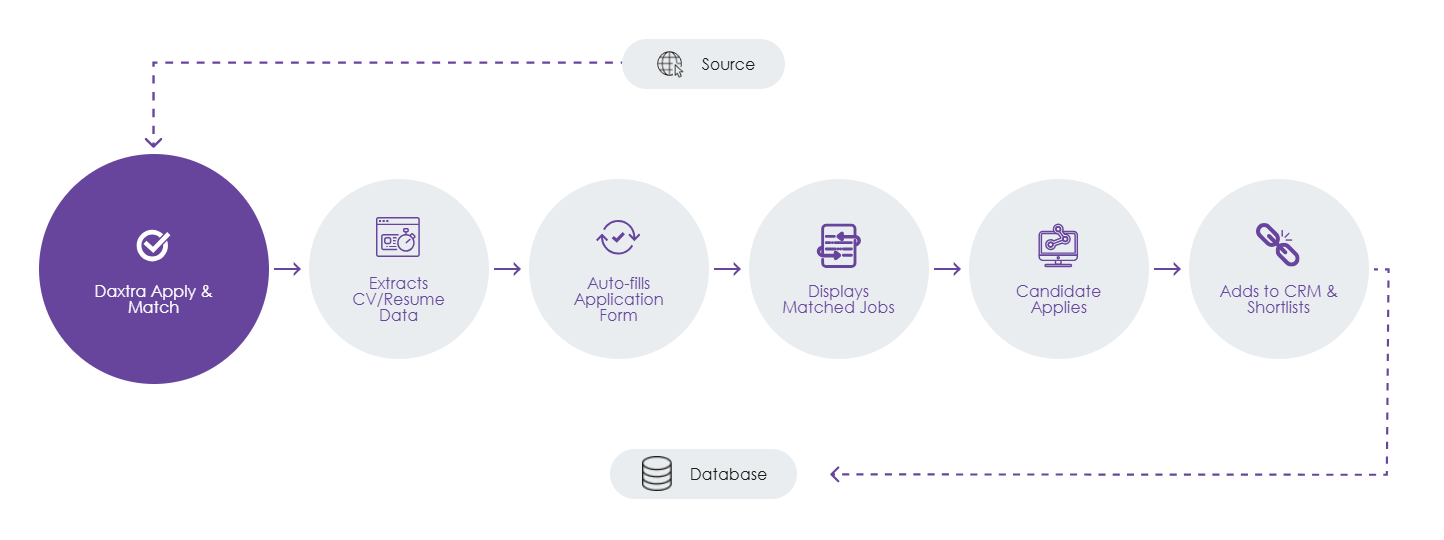Click the "Source" text label
1444x540 pixels.
coord(727,64)
